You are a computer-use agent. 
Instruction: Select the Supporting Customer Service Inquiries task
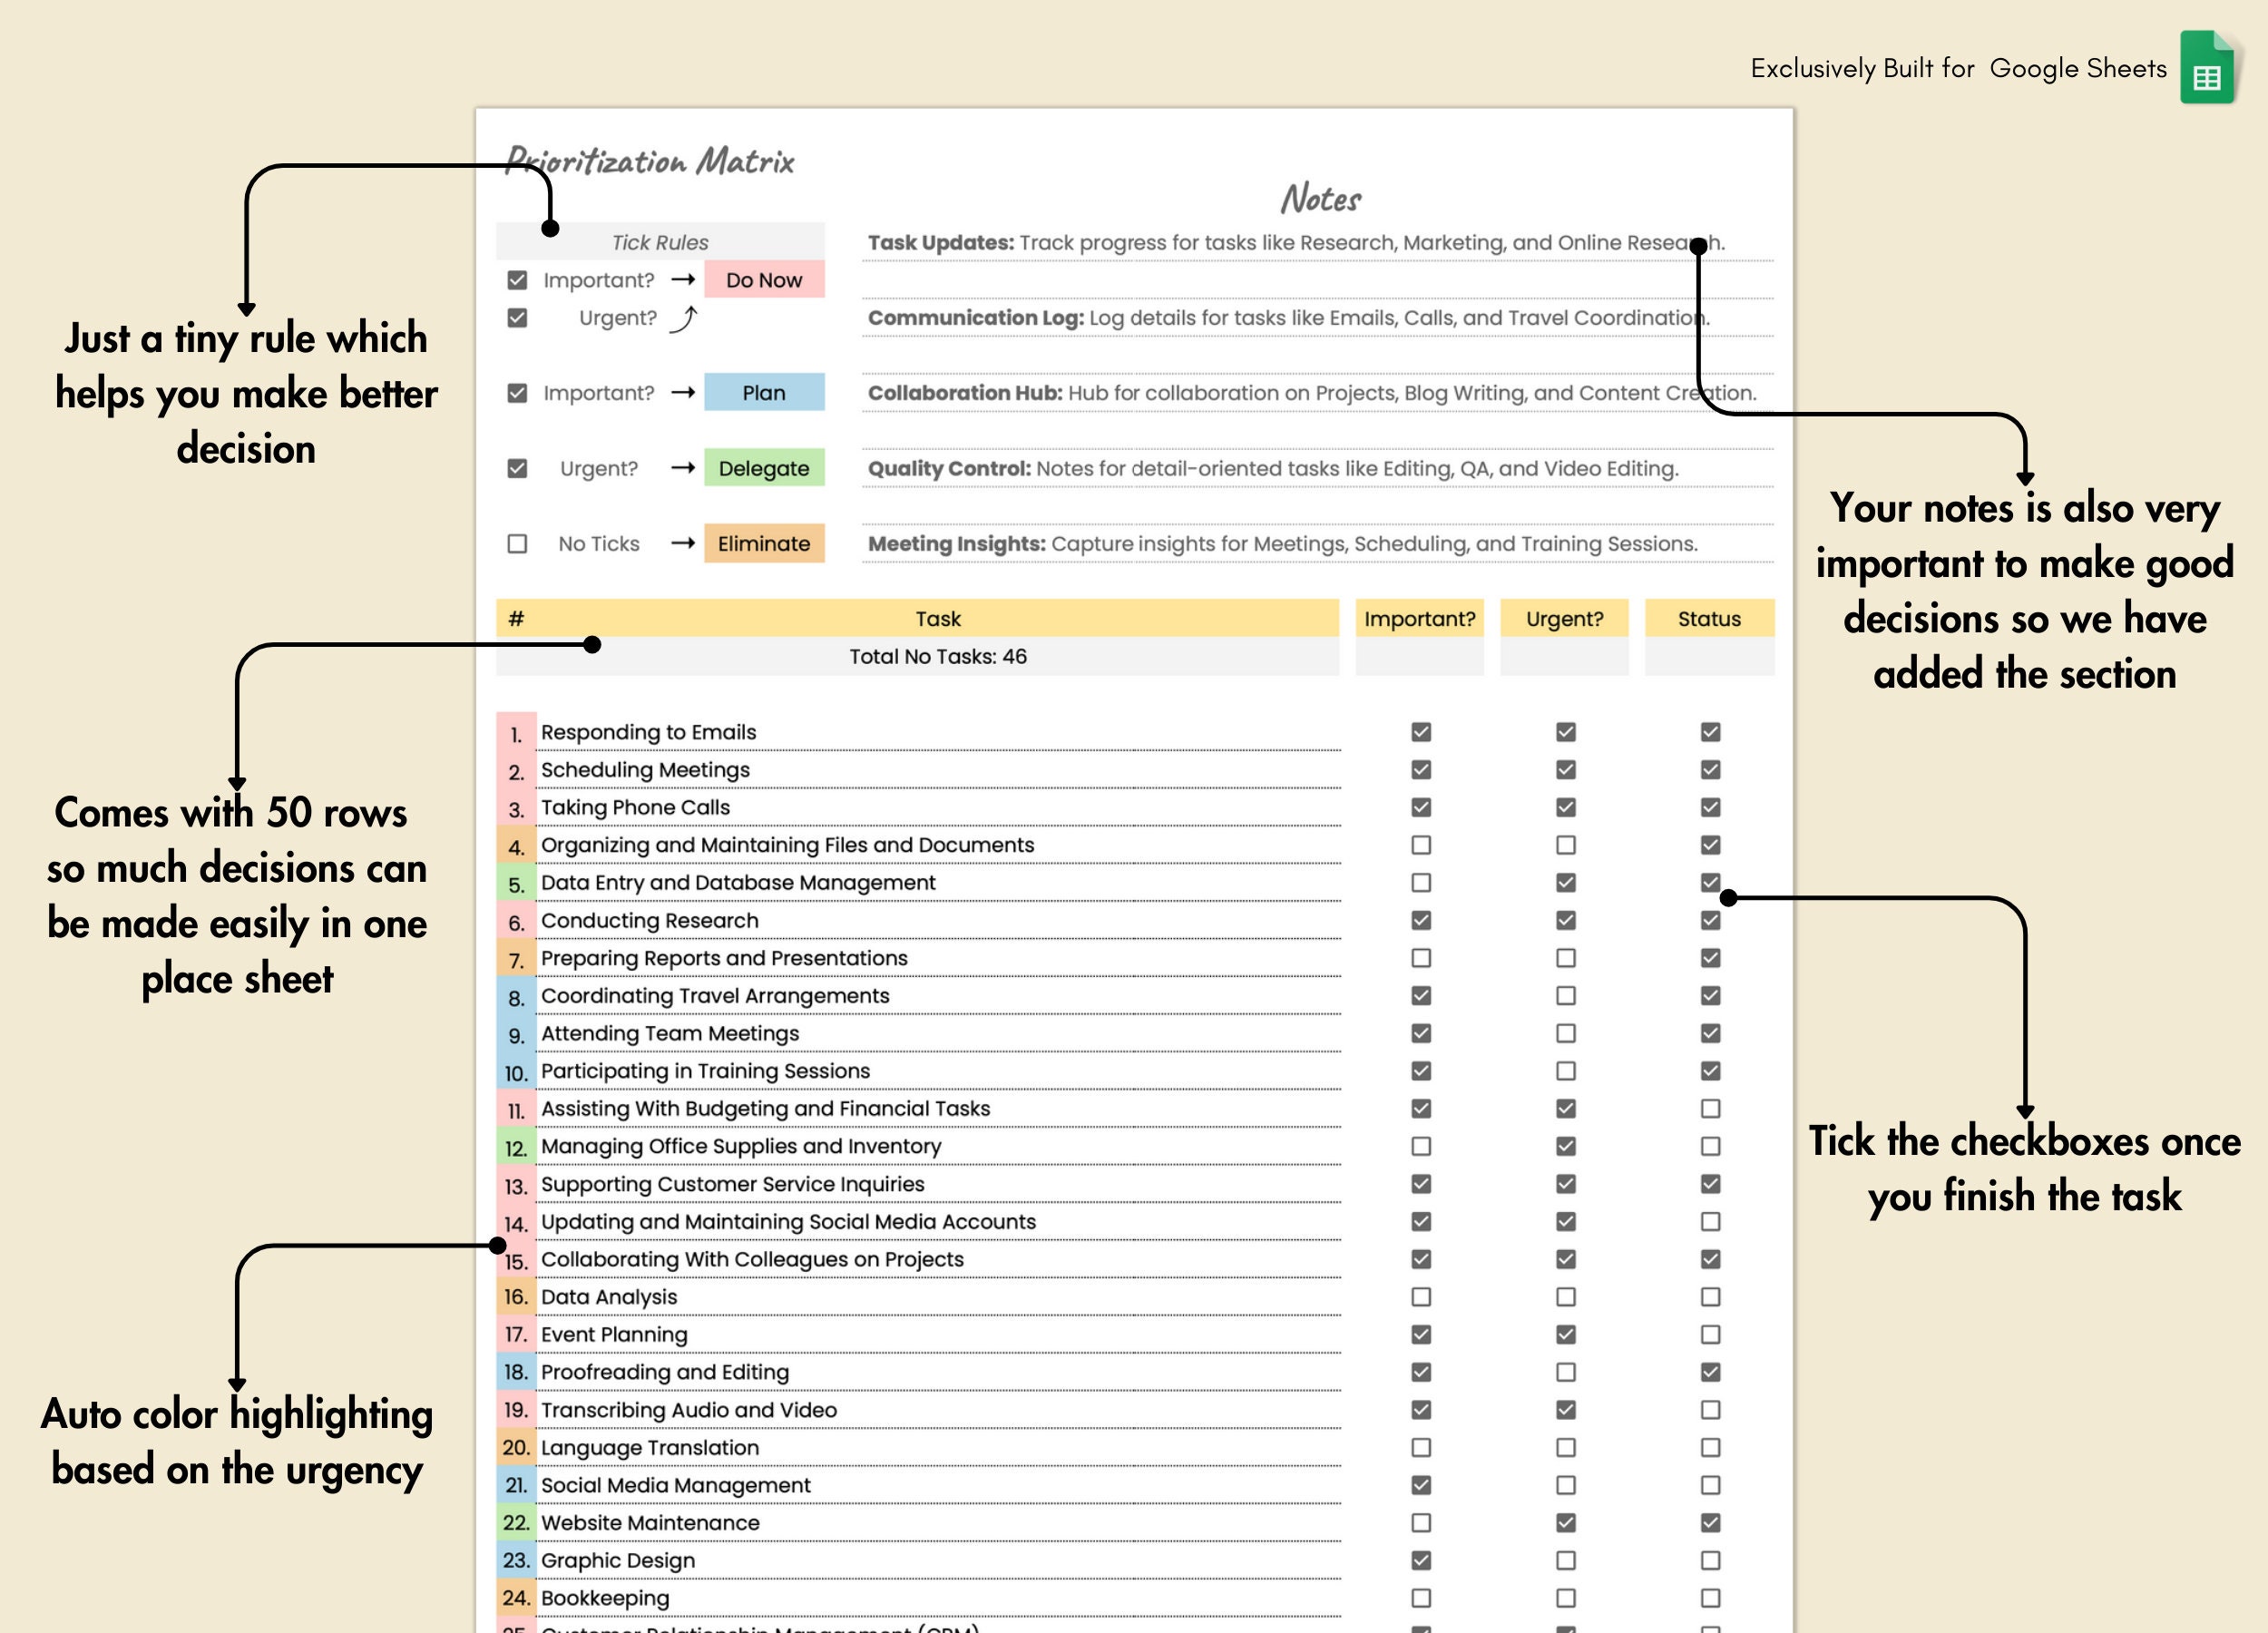(x=939, y=1184)
